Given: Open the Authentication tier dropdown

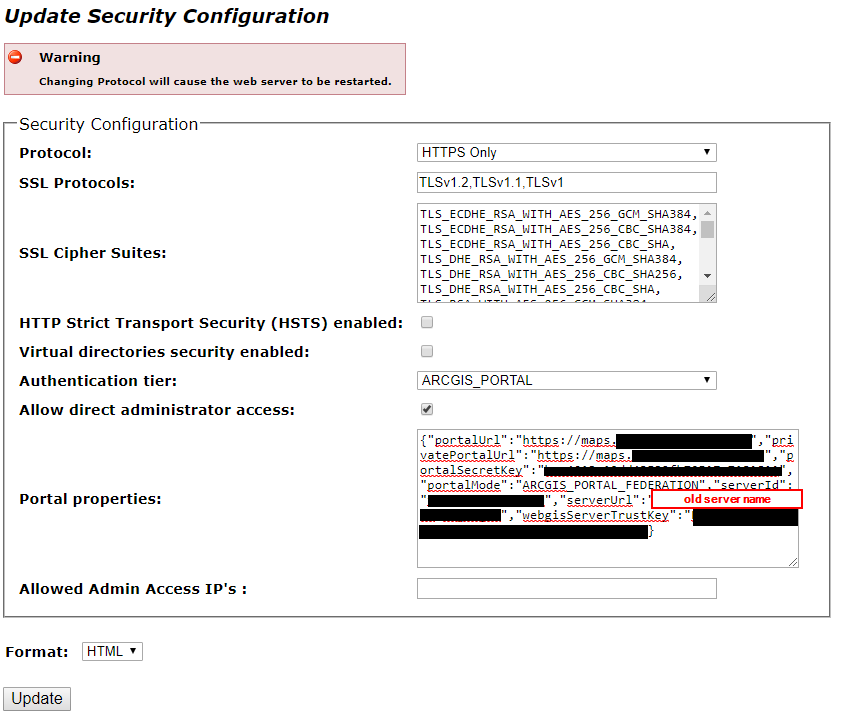Looking at the screenshot, I should [x=566, y=380].
